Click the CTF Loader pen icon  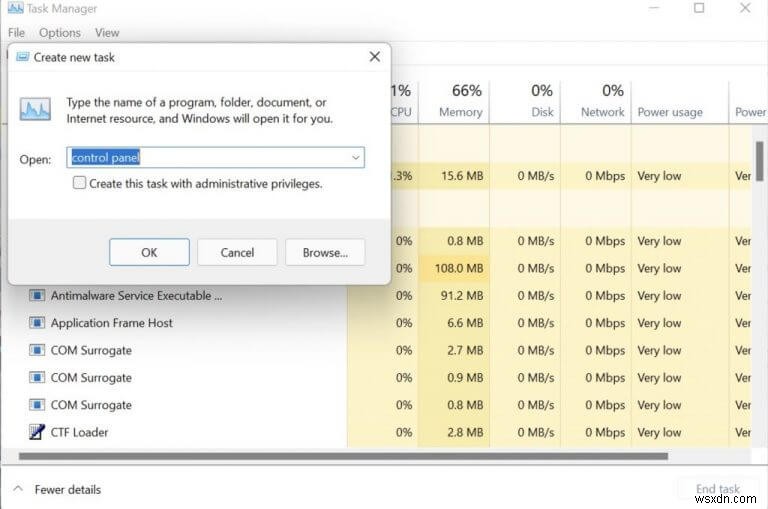coord(37,432)
